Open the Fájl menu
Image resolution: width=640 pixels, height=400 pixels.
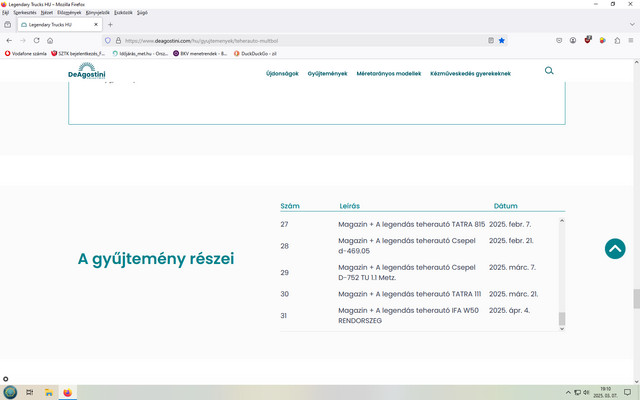pyautogui.click(x=5, y=13)
